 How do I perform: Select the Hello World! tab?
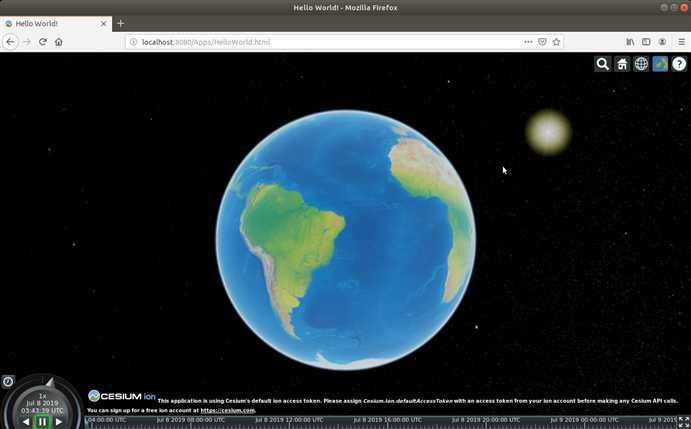point(56,24)
